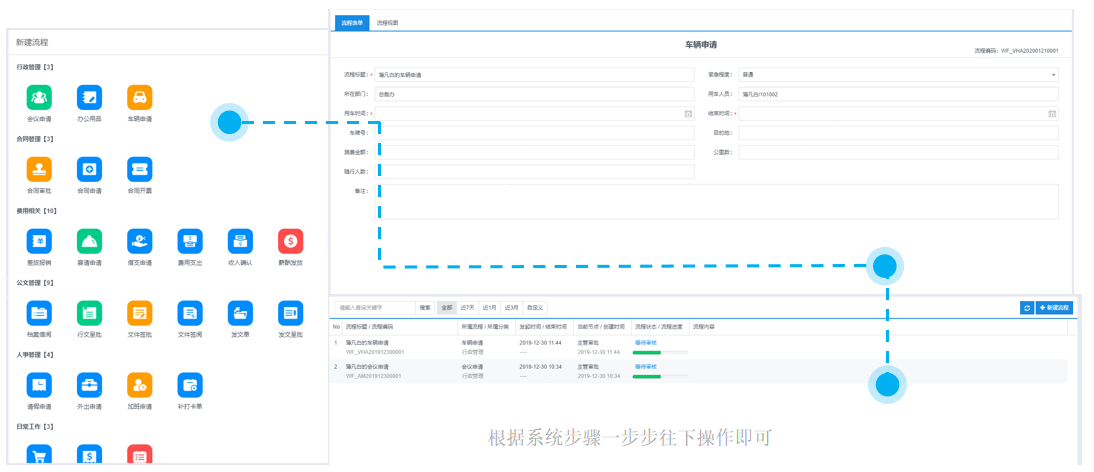Click progress bar of 车辆申请 row
1094x472 pixels.
(x=661, y=352)
